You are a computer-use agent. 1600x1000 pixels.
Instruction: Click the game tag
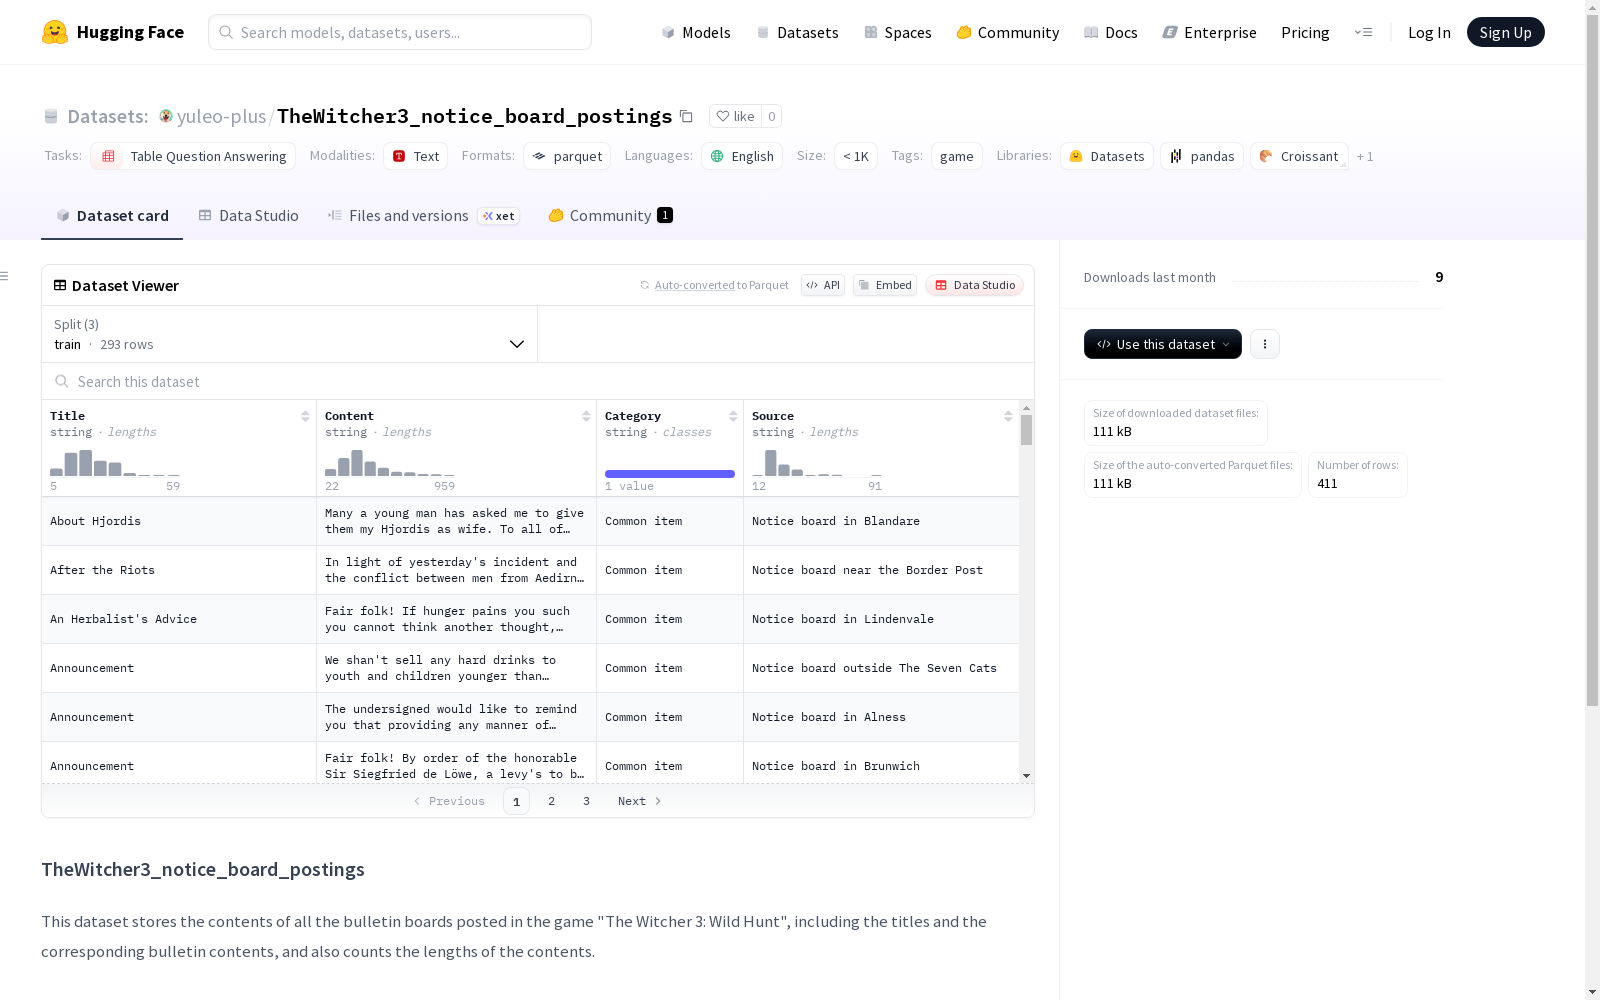[x=957, y=156]
